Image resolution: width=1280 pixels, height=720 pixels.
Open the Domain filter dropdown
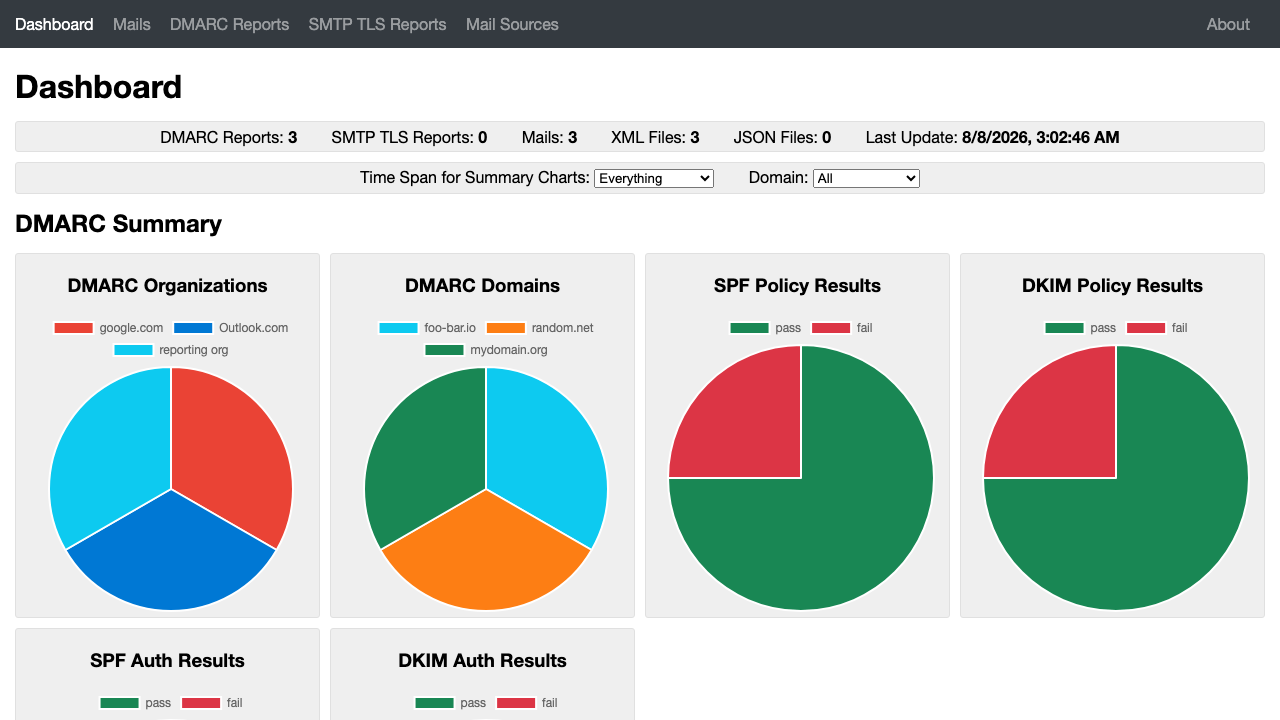point(866,178)
